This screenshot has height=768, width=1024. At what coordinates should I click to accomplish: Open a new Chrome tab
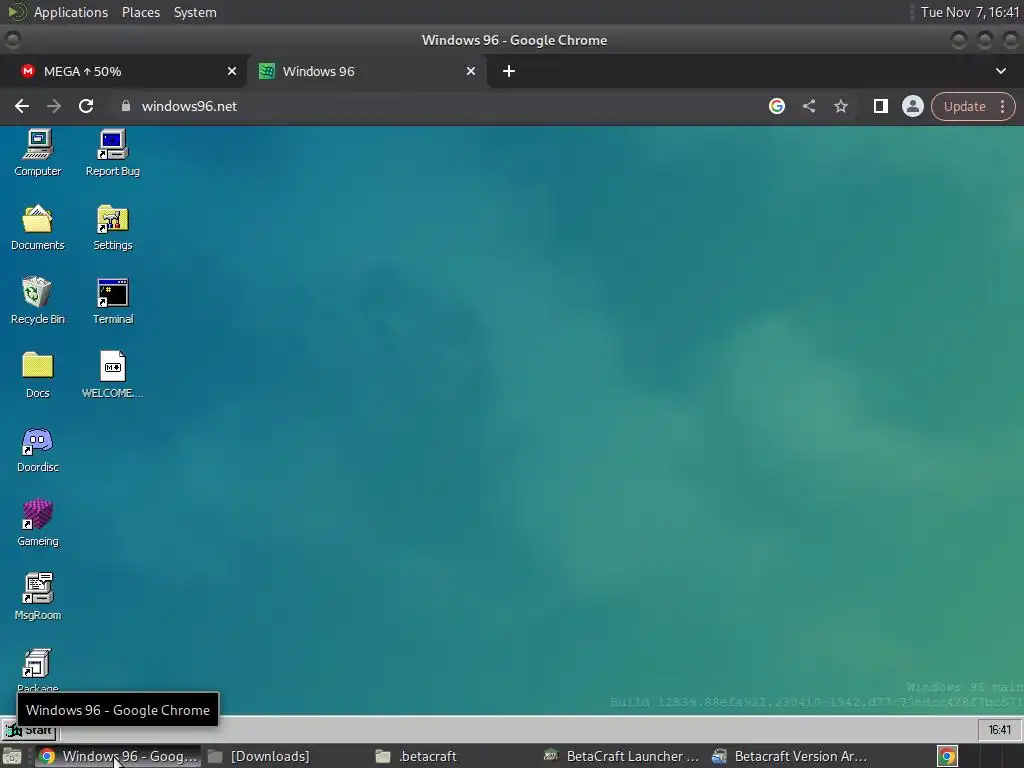[x=509, y=71]
